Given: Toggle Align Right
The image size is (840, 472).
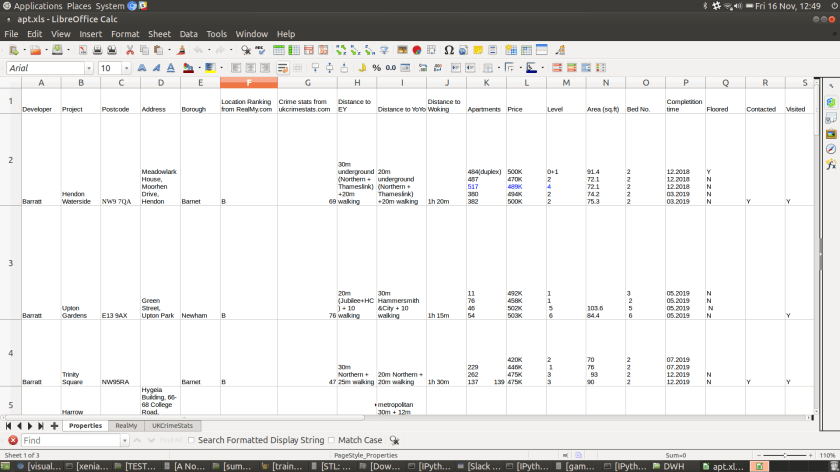Looking at the screenshot, I should pyautogui.click(x=265, y=68).
